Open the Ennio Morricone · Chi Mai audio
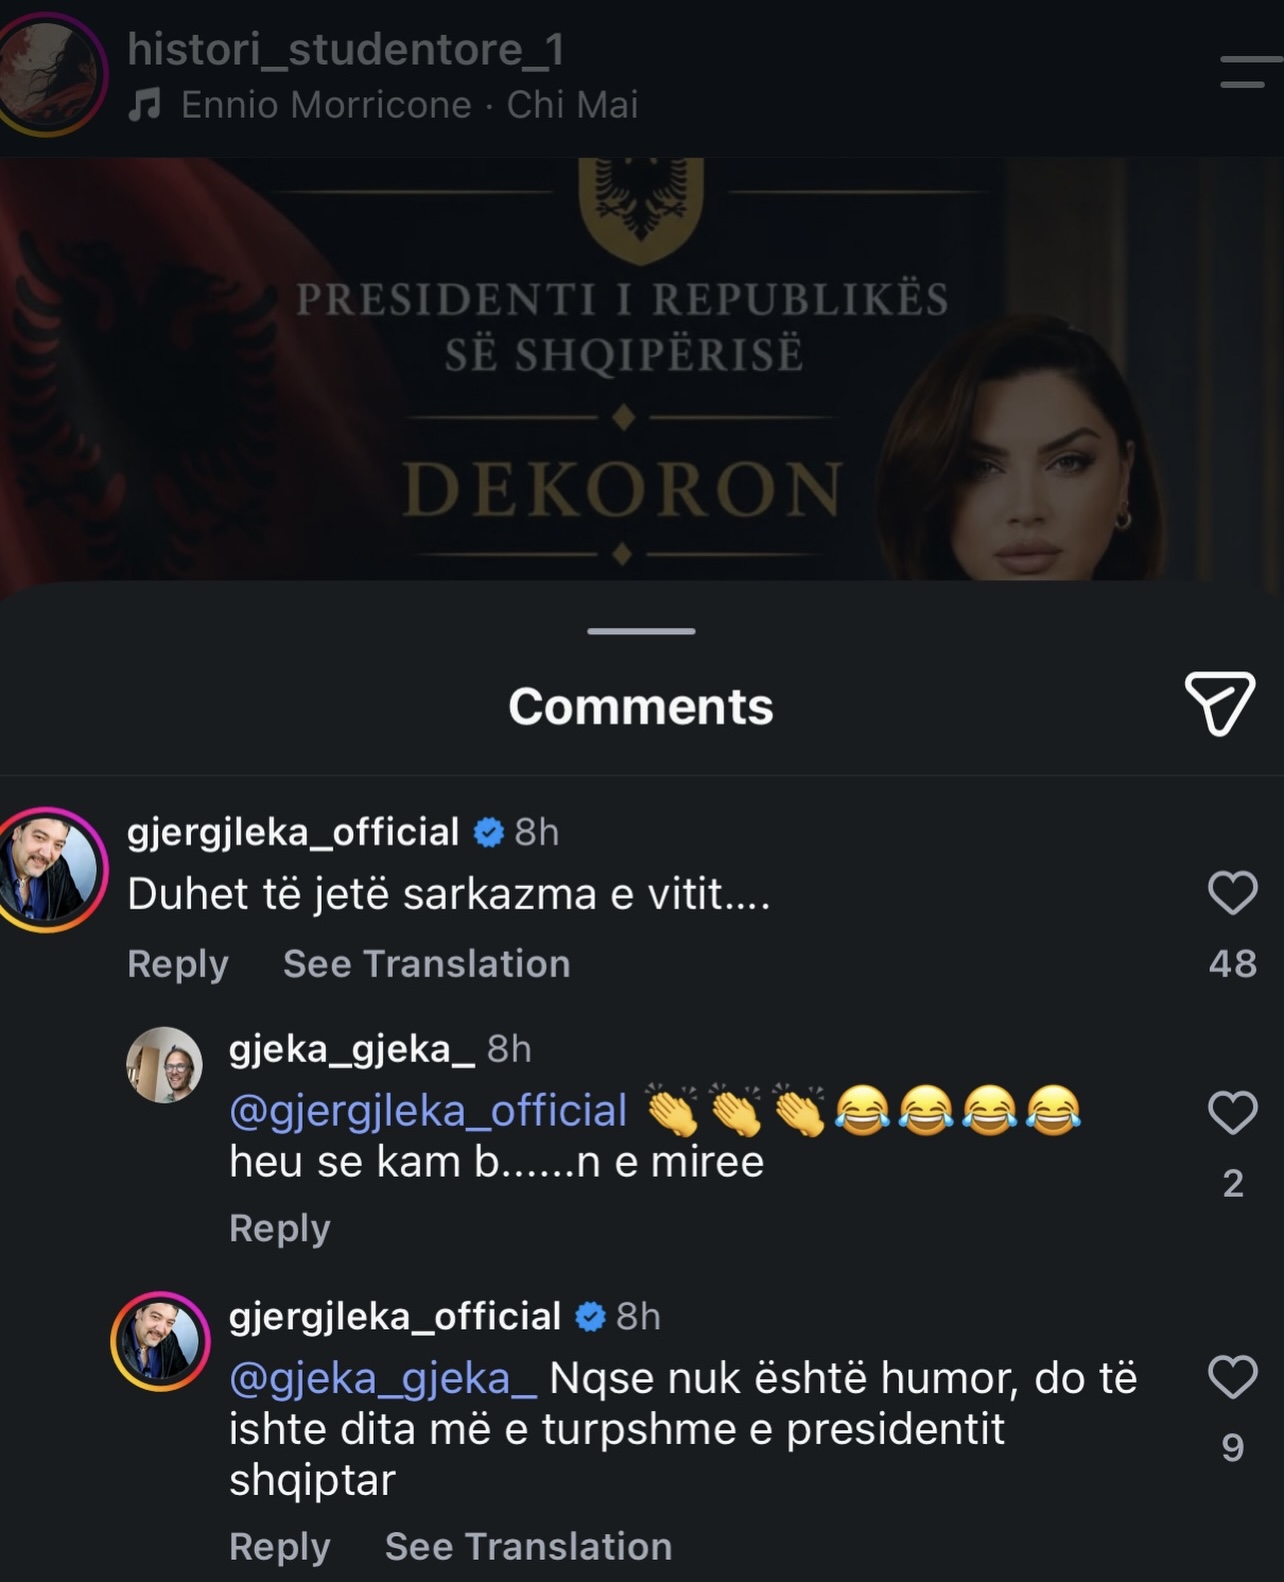This screenshot has width=1284, height=1582. [409, 105]
